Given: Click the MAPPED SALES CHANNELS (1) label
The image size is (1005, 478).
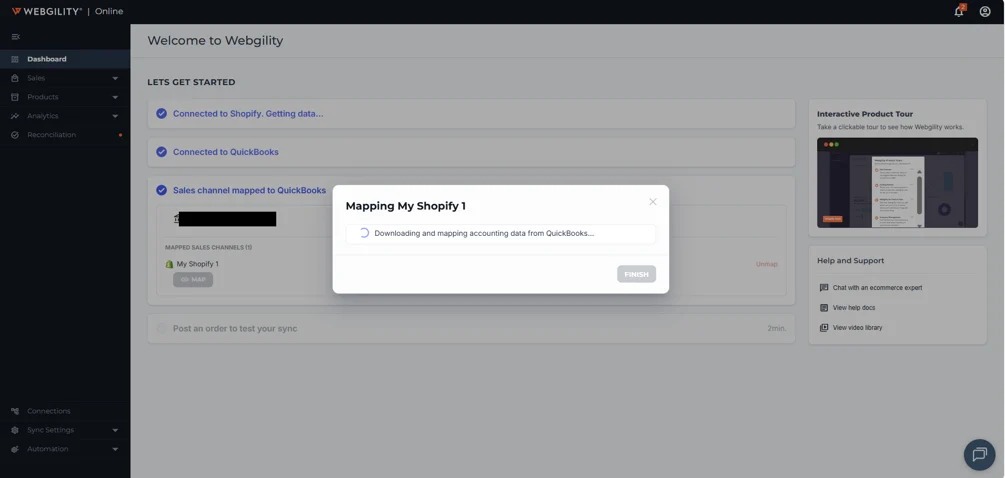Looking at the screenshot, I should pos(208,247).
